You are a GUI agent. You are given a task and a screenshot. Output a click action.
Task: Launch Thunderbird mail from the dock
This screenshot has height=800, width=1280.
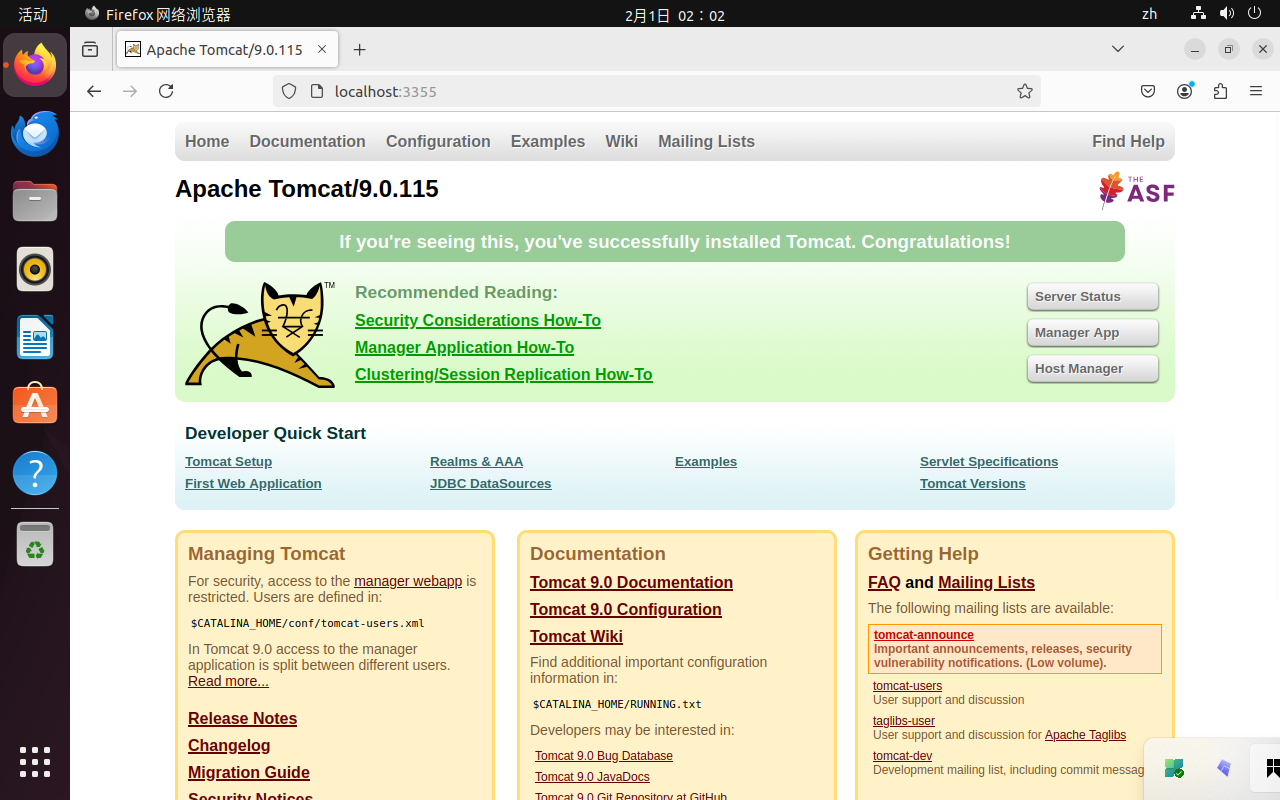click(x=35, y=133)
